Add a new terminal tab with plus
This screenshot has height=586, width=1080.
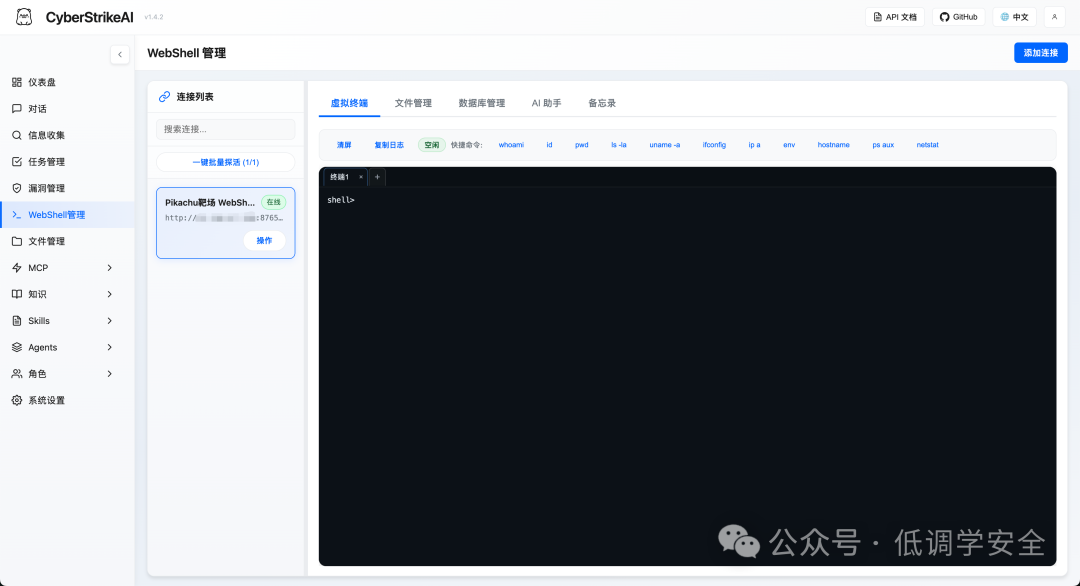(x=377, y=177)
